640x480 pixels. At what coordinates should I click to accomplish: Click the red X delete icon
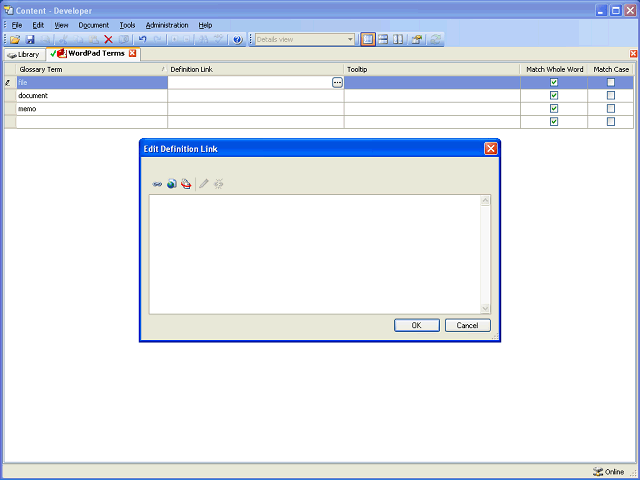(108, 40)
